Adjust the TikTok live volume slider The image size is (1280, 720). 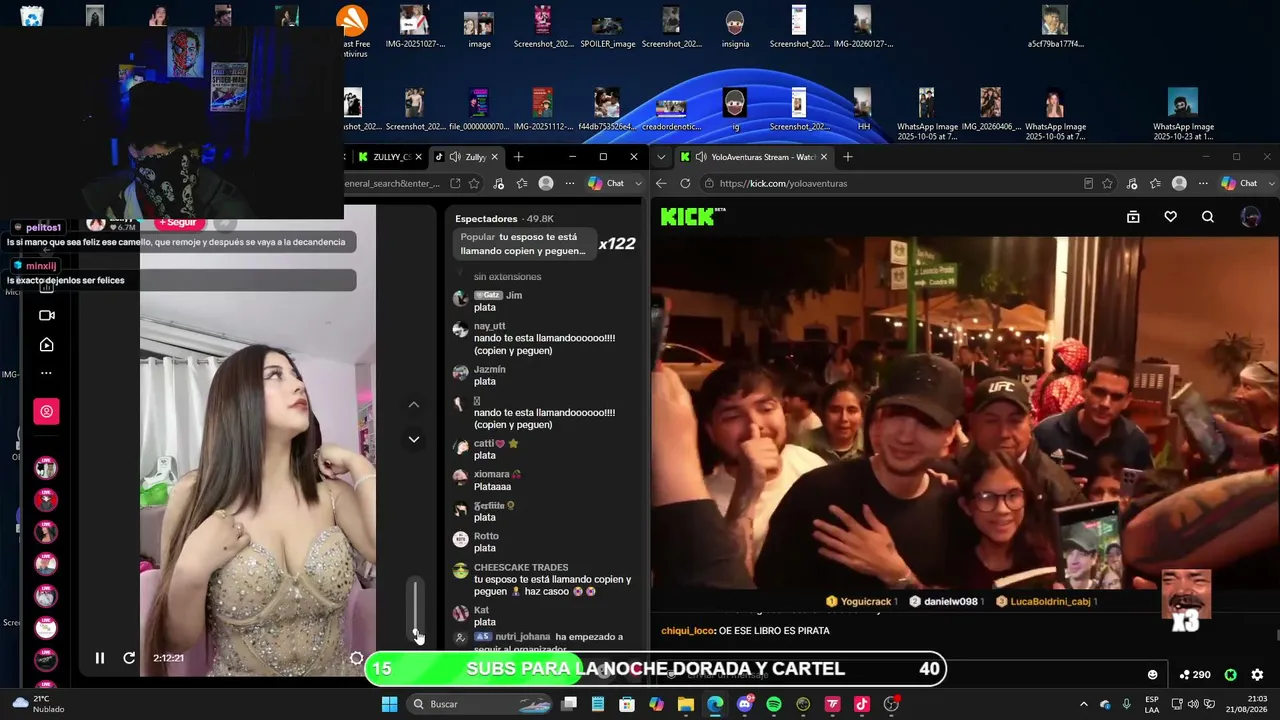tap(416, 608)
